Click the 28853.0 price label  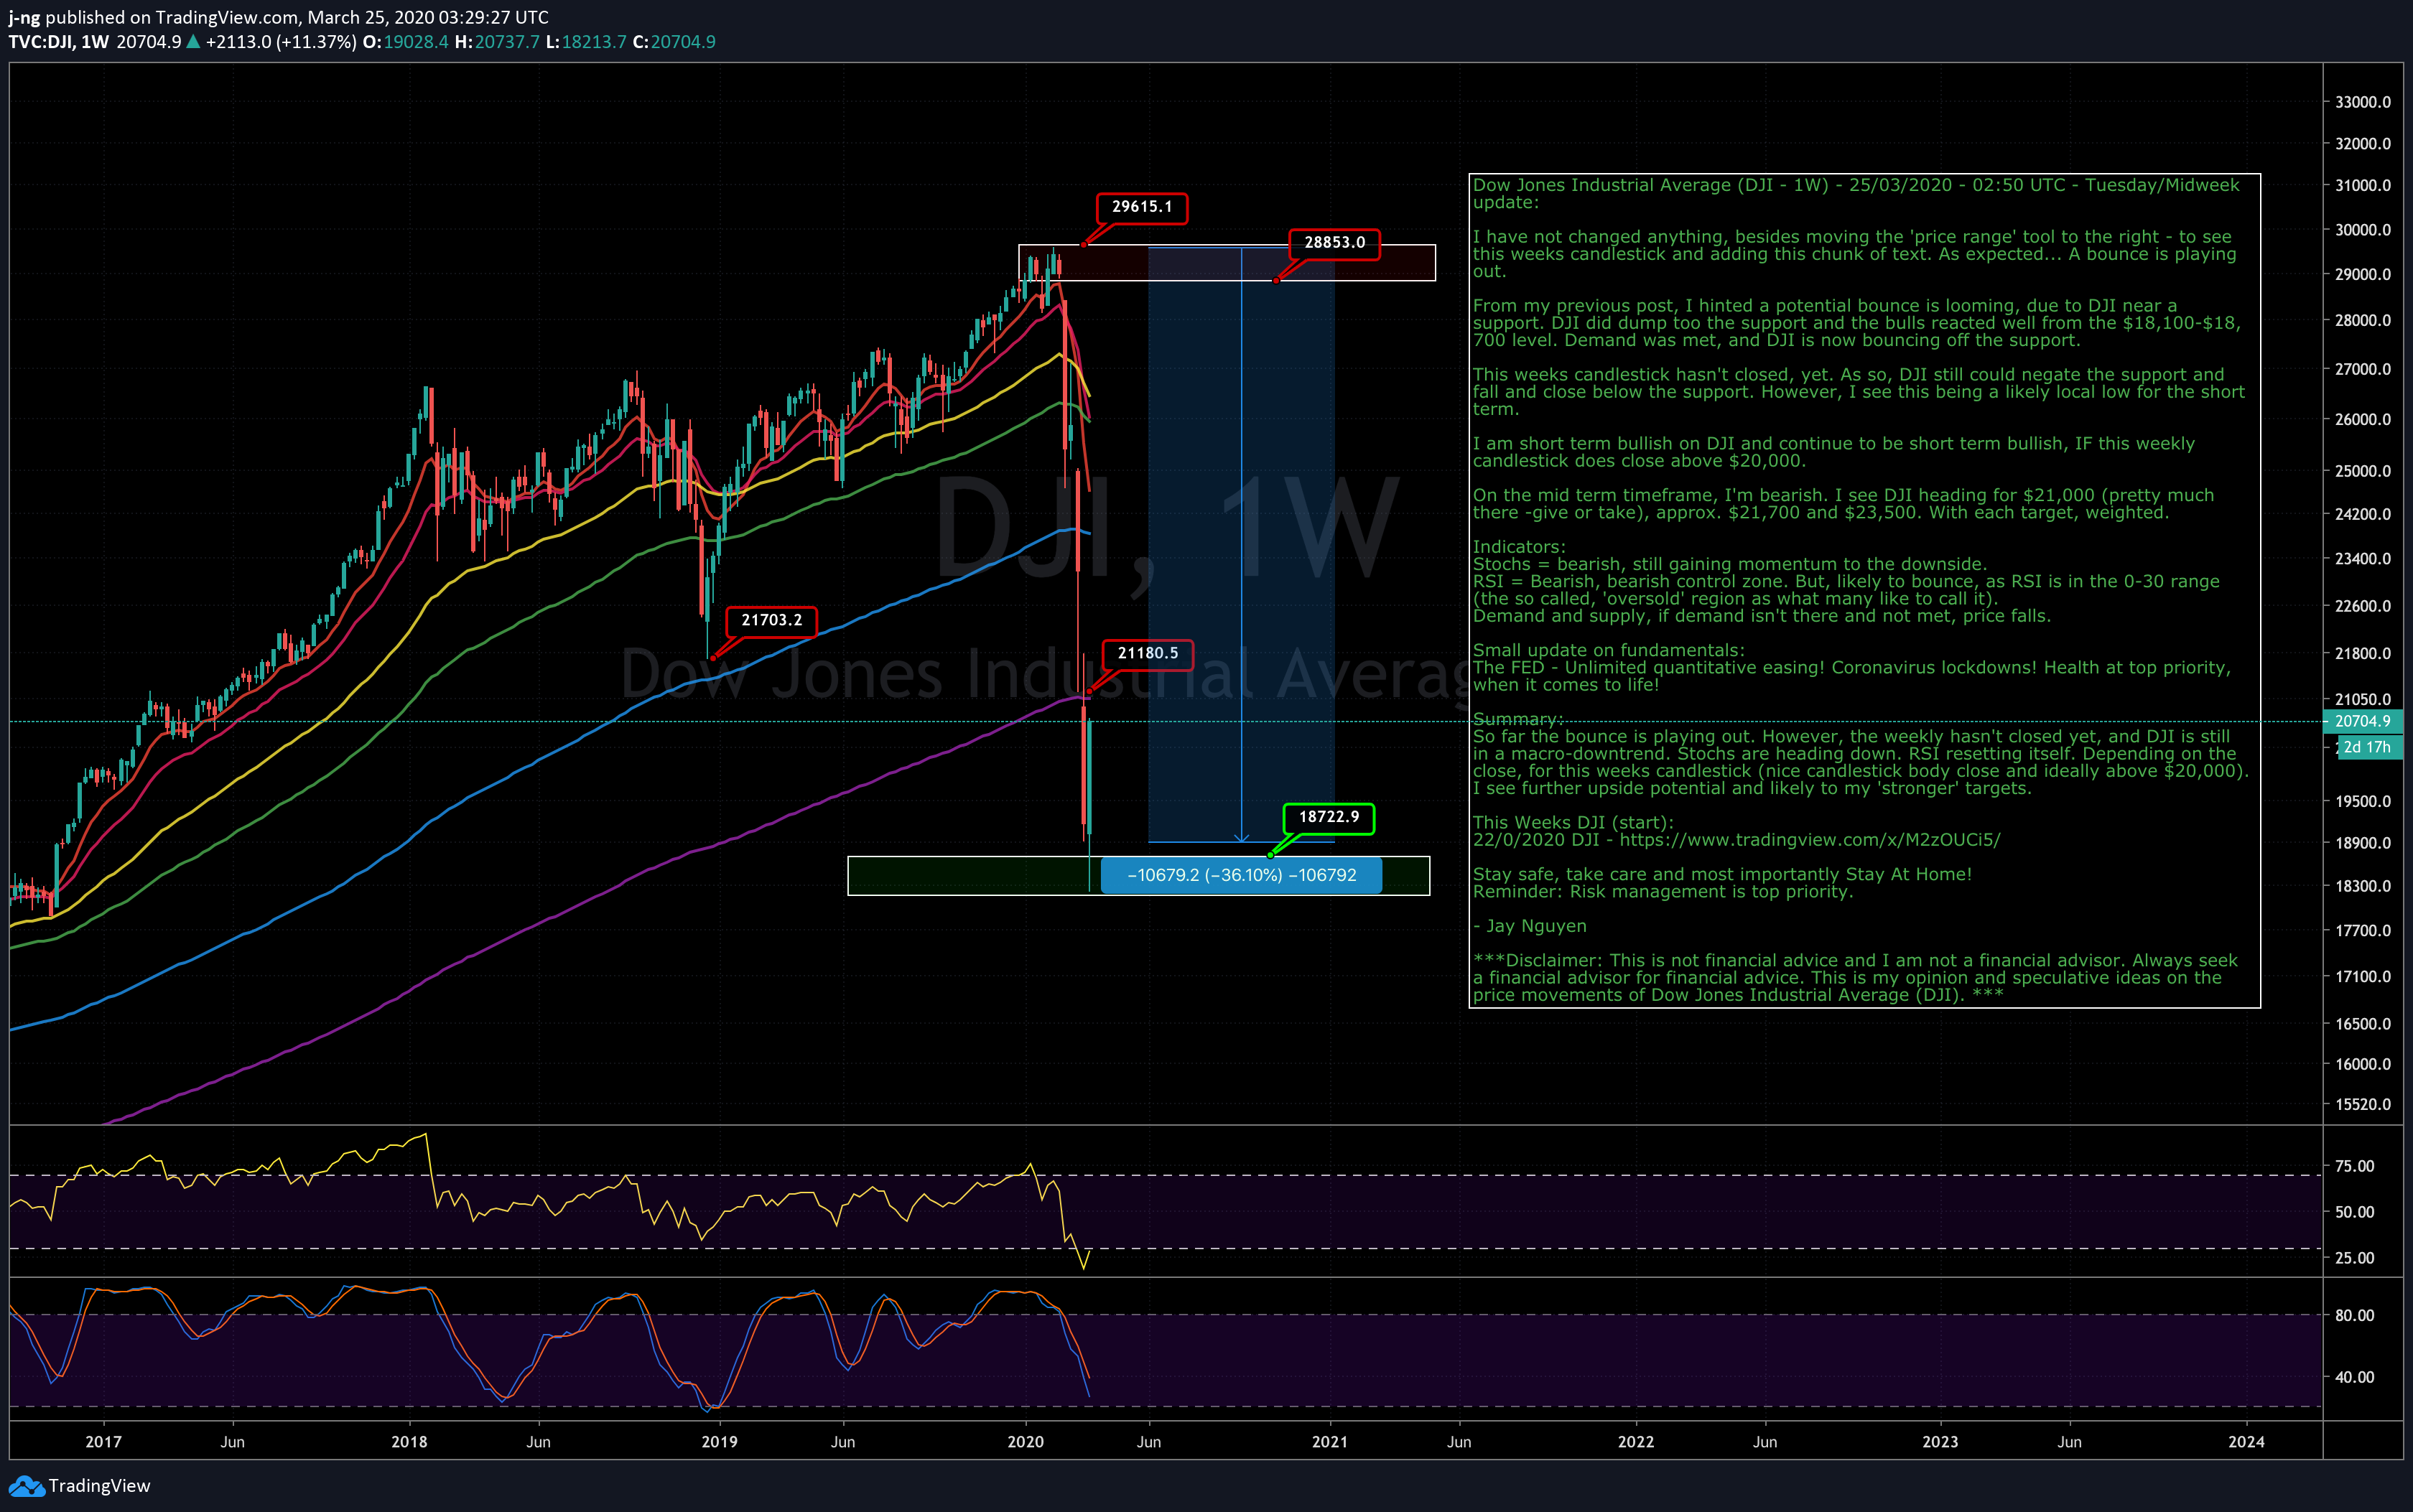[1334, 243]
